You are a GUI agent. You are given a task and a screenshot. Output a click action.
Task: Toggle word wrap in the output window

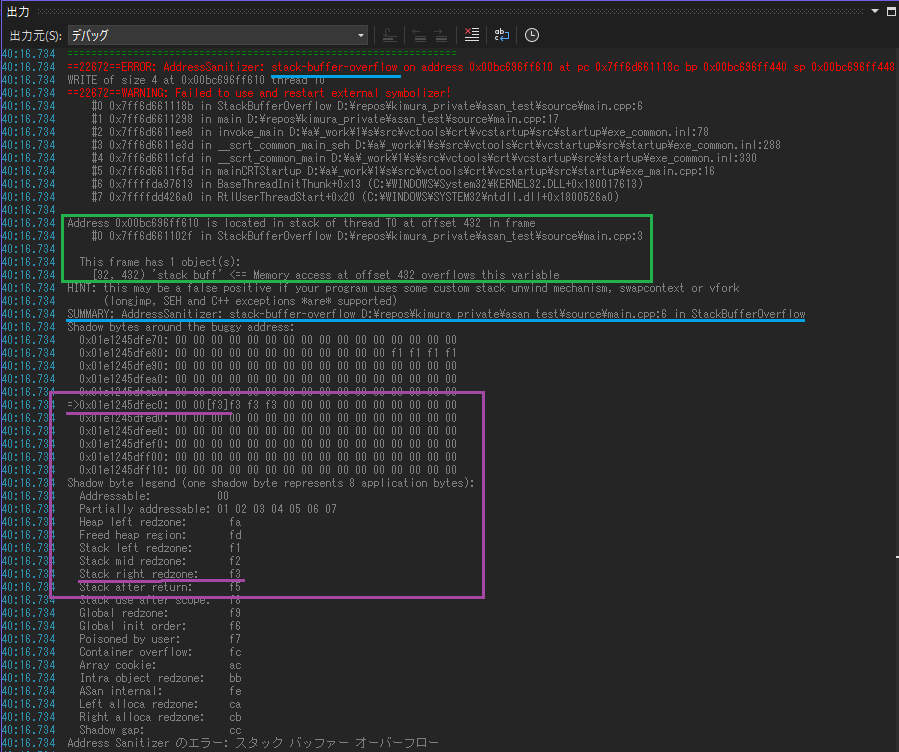pos(502,35)
